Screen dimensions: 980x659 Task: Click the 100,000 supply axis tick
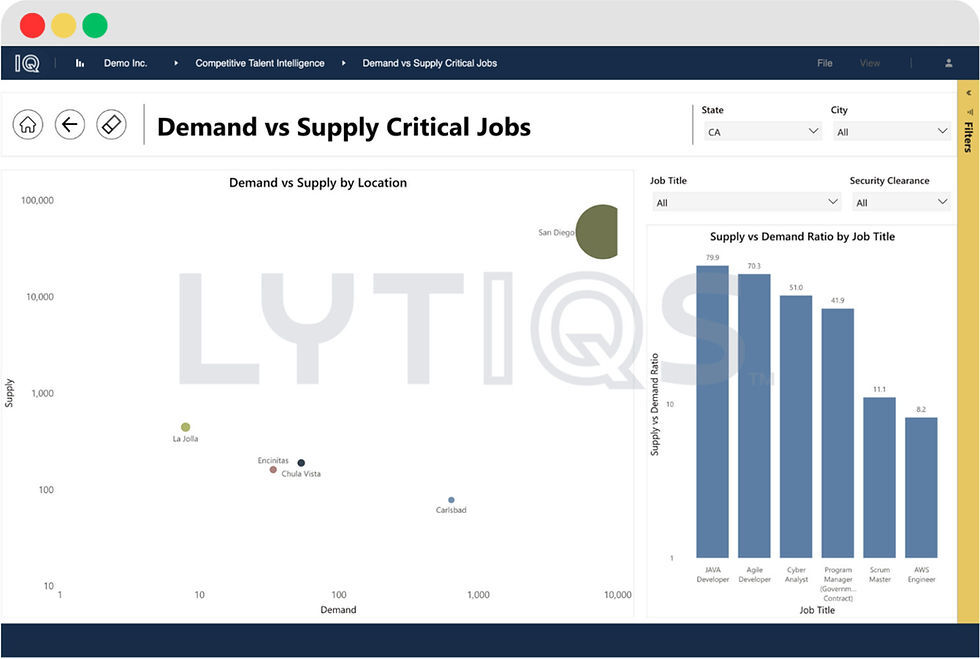tap(38, 200)
